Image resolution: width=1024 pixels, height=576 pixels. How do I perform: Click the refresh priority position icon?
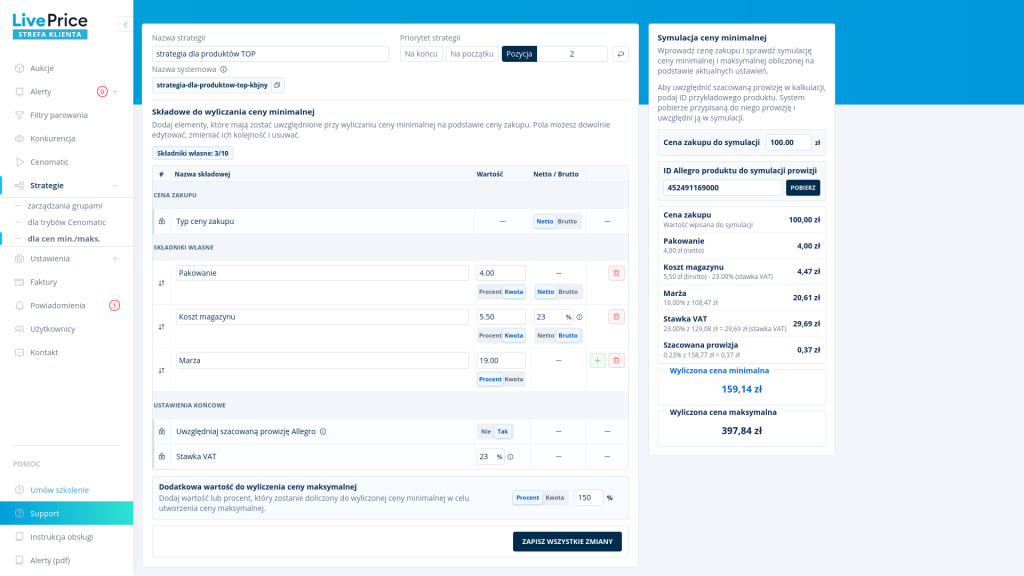(620, 54)
